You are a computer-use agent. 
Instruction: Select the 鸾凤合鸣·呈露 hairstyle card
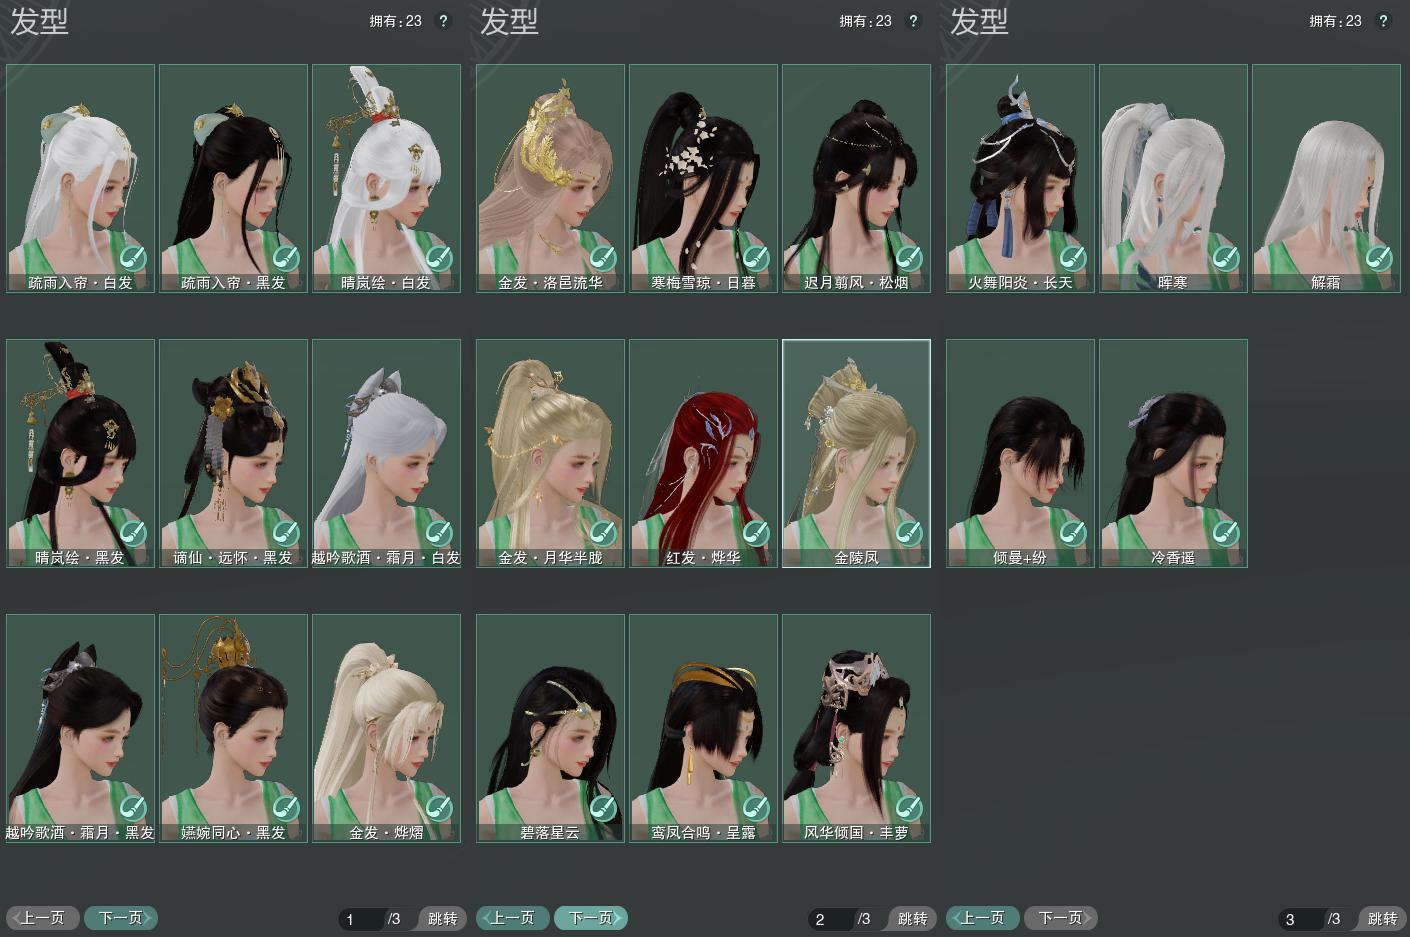pyautogui.click(x=704, y=729)
